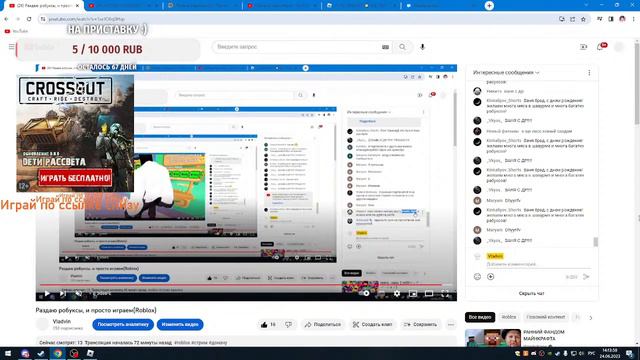Image resolution: width=640 pixels, height=360 pixels.
Task: Click Crossout ИГРАТЬ БЕСПЛАТНО ad button
Action: pyautogui.click(x=75, y=178)
